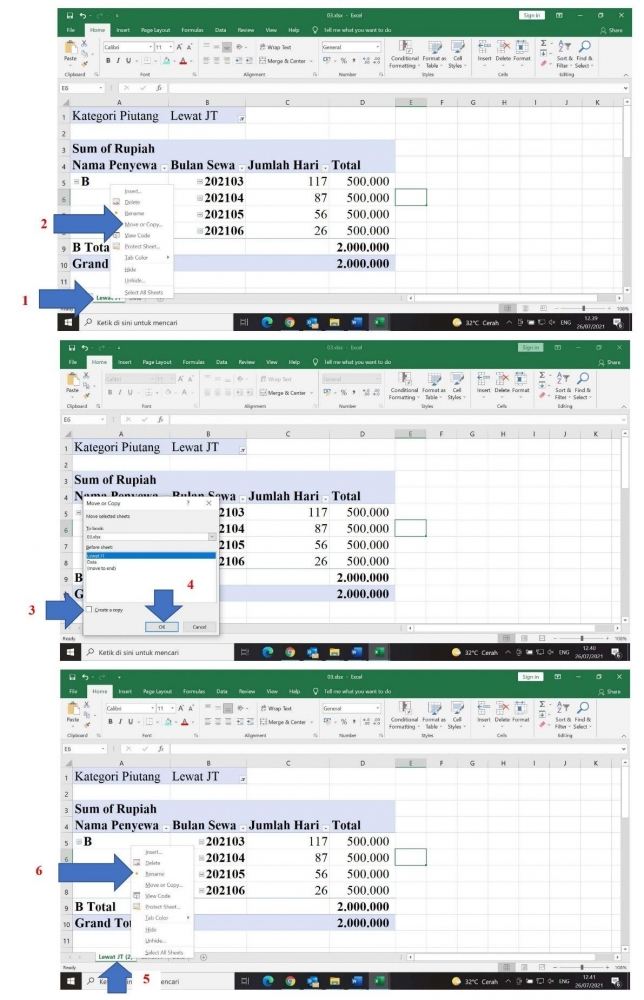
Task: Toggle Bold in first screenshot's ribbon
Action: [107, 60]
